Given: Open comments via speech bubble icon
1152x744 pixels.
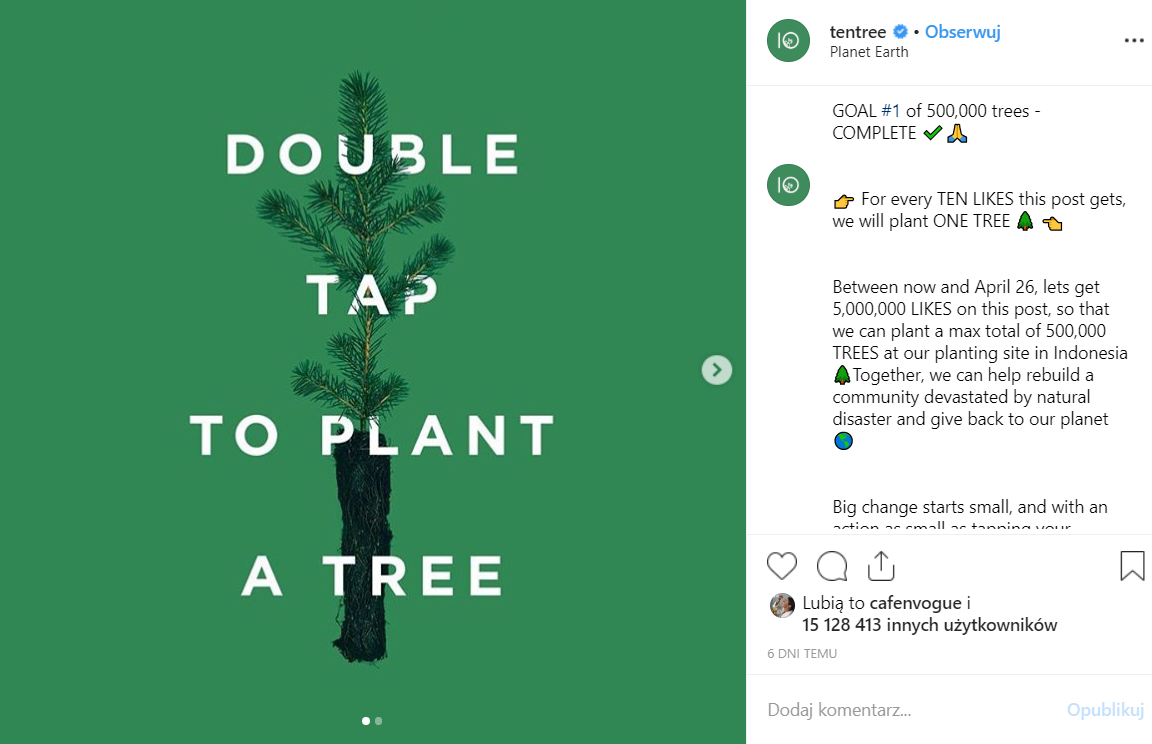Looking at the screenshot, I should [832, 566].
